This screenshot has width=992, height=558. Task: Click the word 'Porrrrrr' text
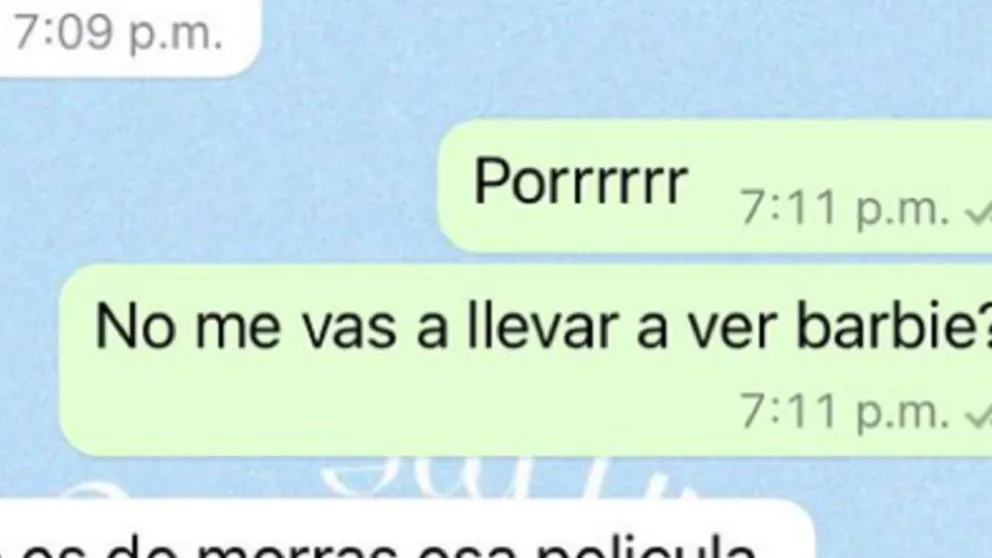pos(581,182)
